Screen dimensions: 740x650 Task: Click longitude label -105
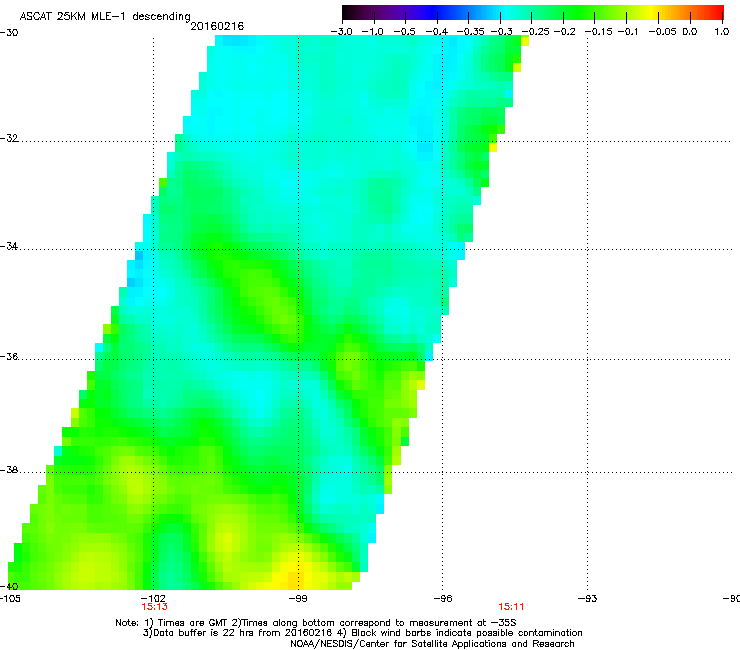[10, 599]
